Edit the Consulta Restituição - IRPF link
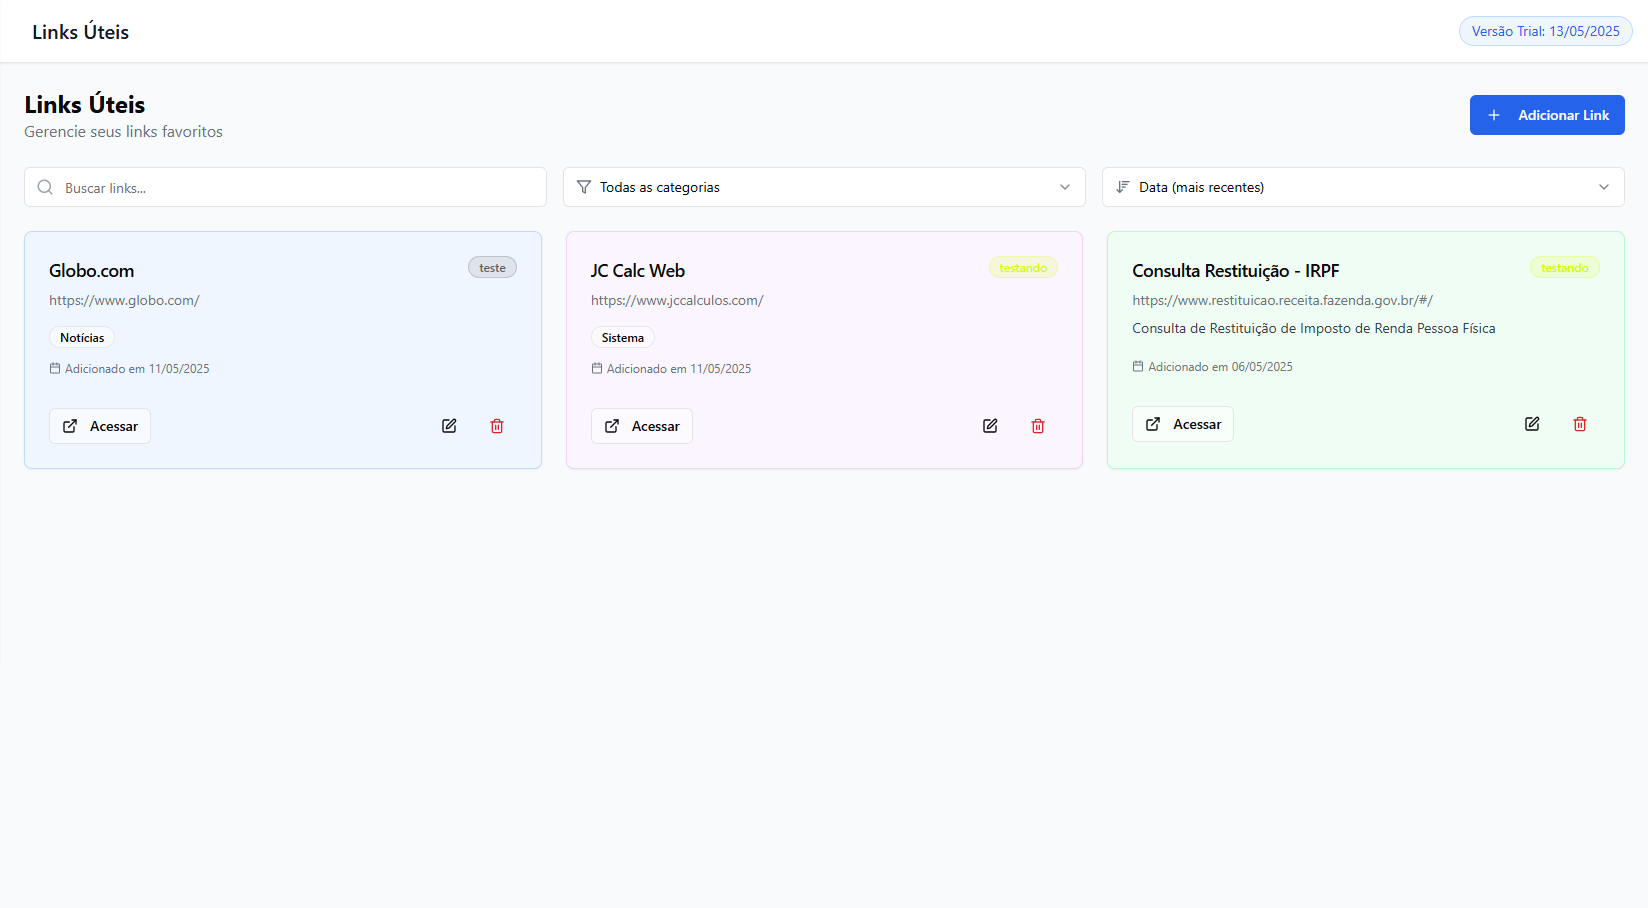 point(1532,424)
